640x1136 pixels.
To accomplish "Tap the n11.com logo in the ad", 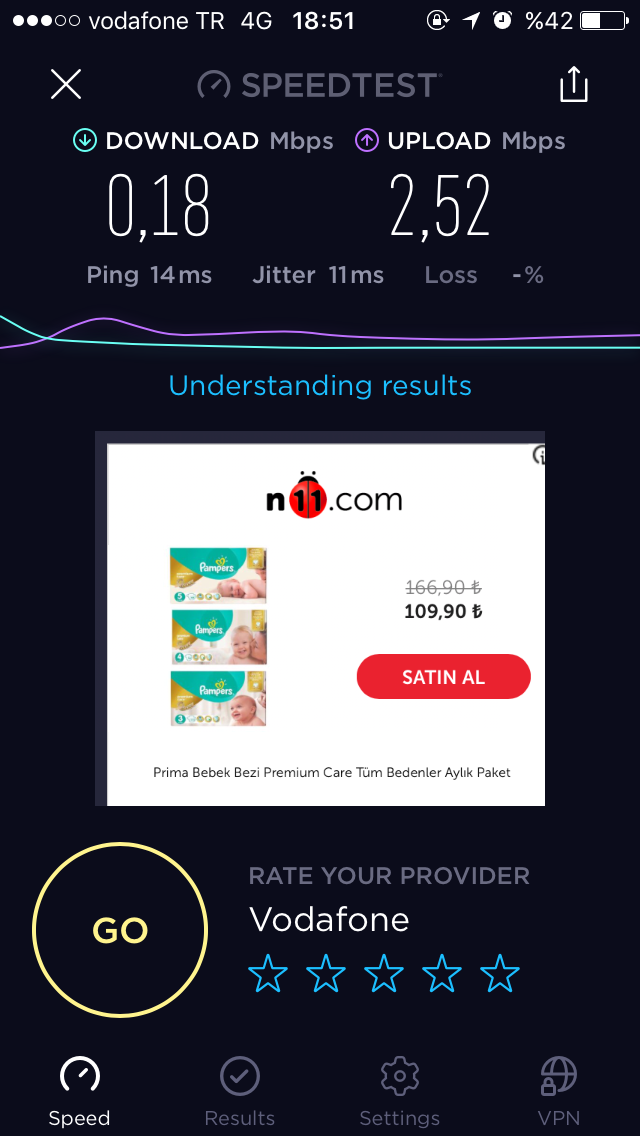I will [333, 497].
